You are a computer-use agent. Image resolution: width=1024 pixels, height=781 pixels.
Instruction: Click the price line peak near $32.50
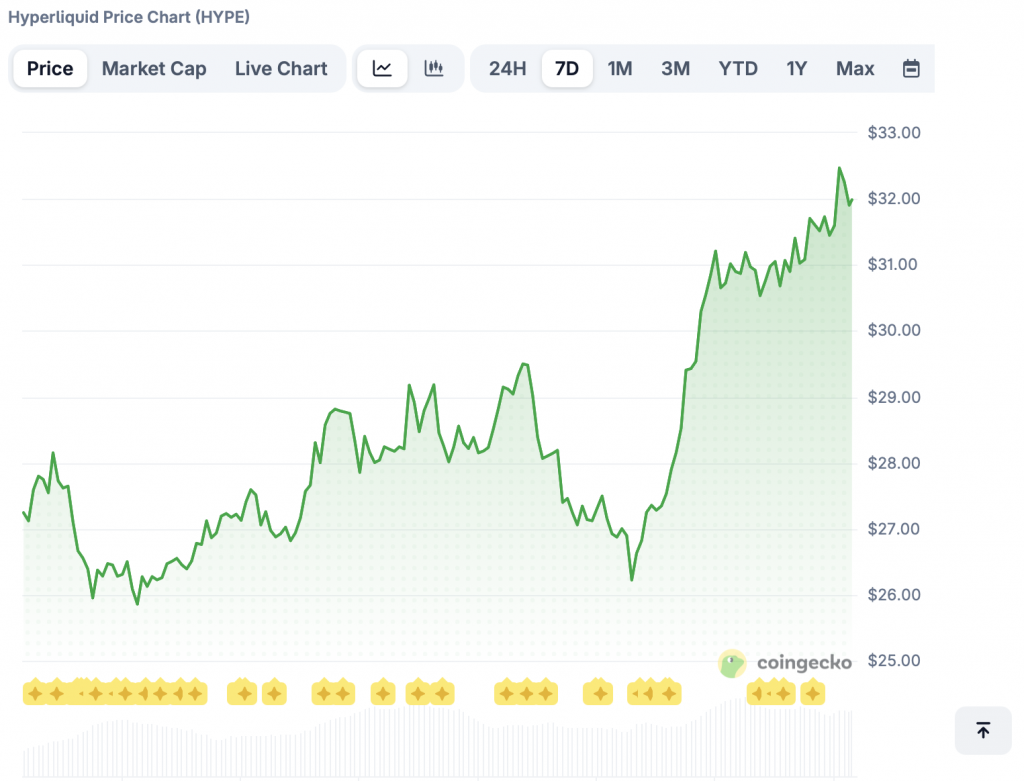tap(839, 168)
